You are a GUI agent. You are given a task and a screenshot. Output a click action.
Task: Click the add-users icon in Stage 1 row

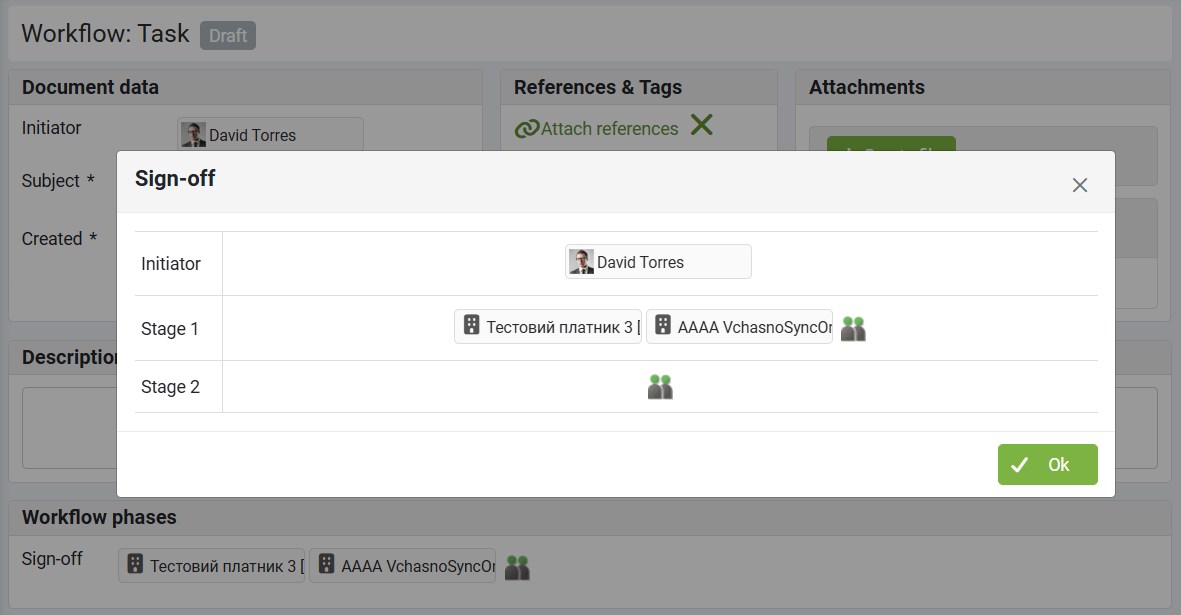pos(853,328)
